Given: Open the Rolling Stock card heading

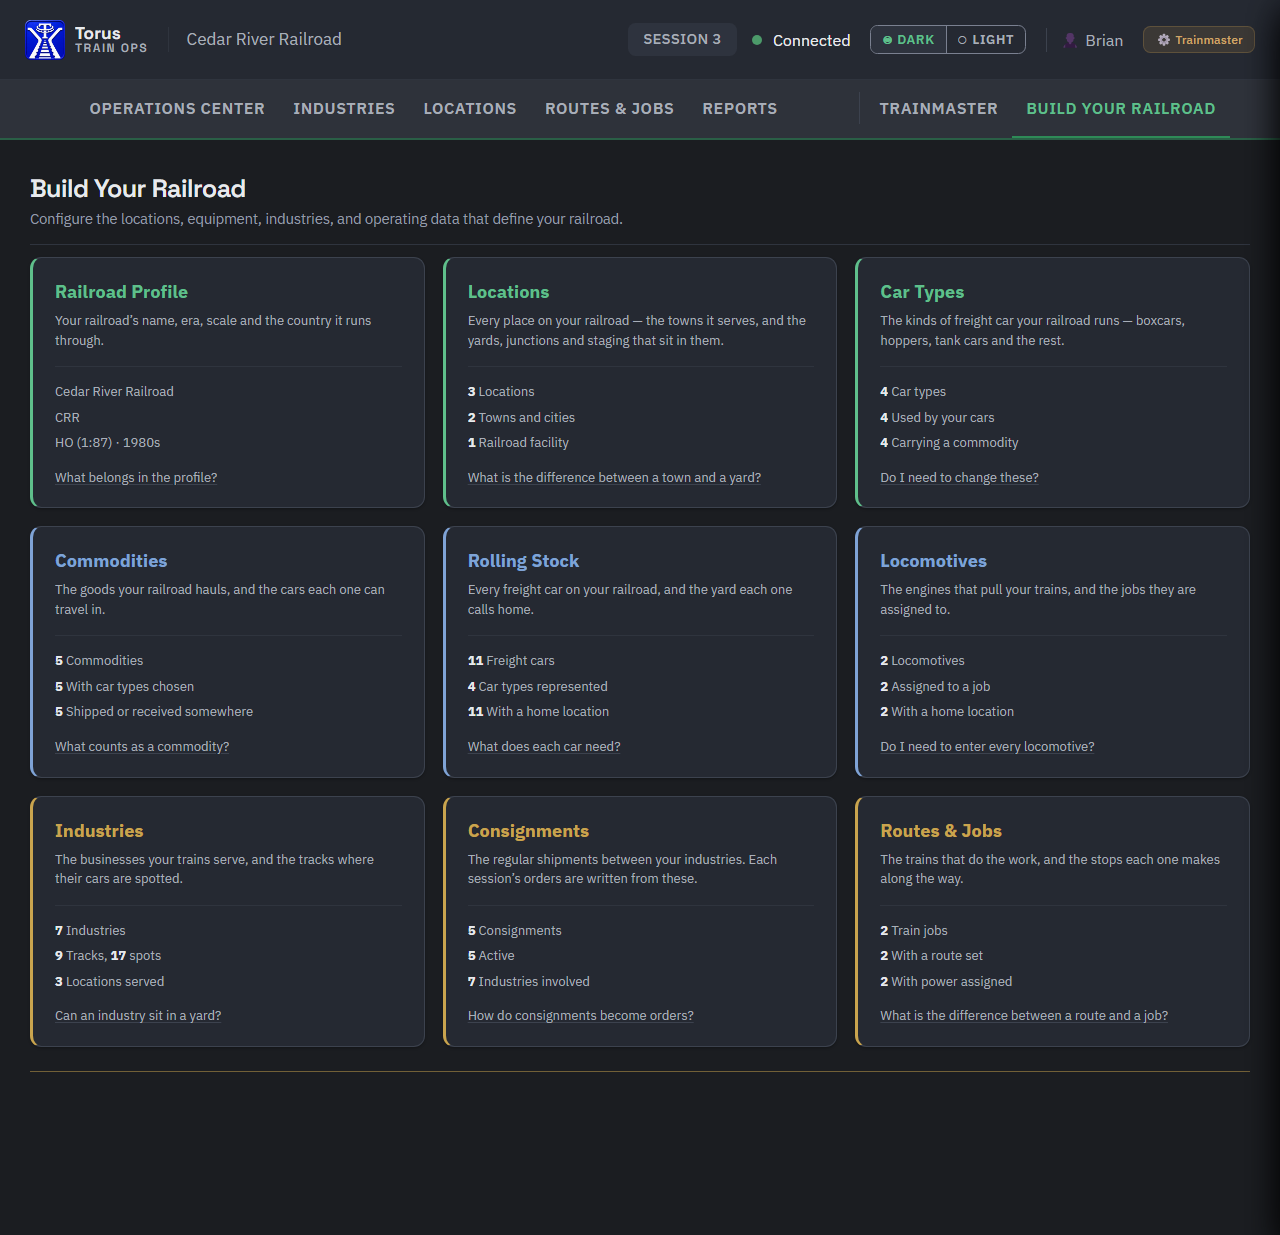Looking at the screenshot, I should point(523,561).
